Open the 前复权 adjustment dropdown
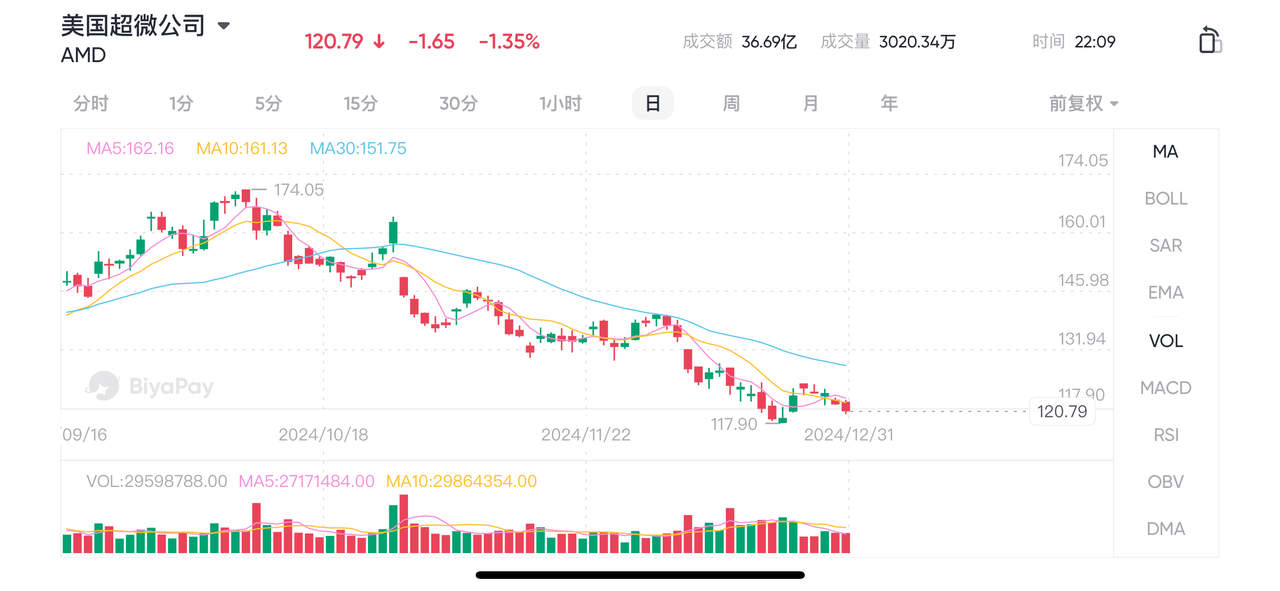This screenshot has height=591, width=1280. pyautogui.click(x=1083, y=104)
